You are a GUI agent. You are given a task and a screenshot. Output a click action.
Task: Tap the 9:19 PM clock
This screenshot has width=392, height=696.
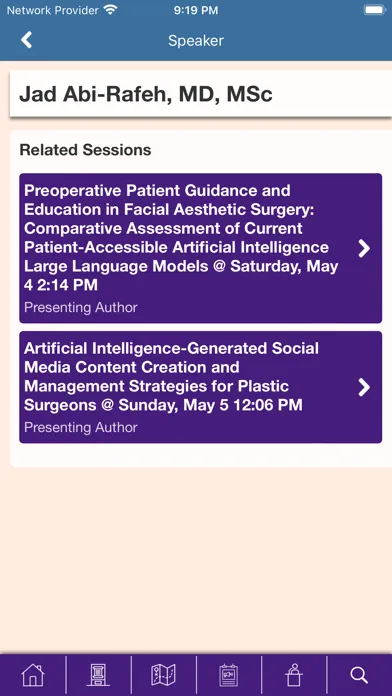196,10
